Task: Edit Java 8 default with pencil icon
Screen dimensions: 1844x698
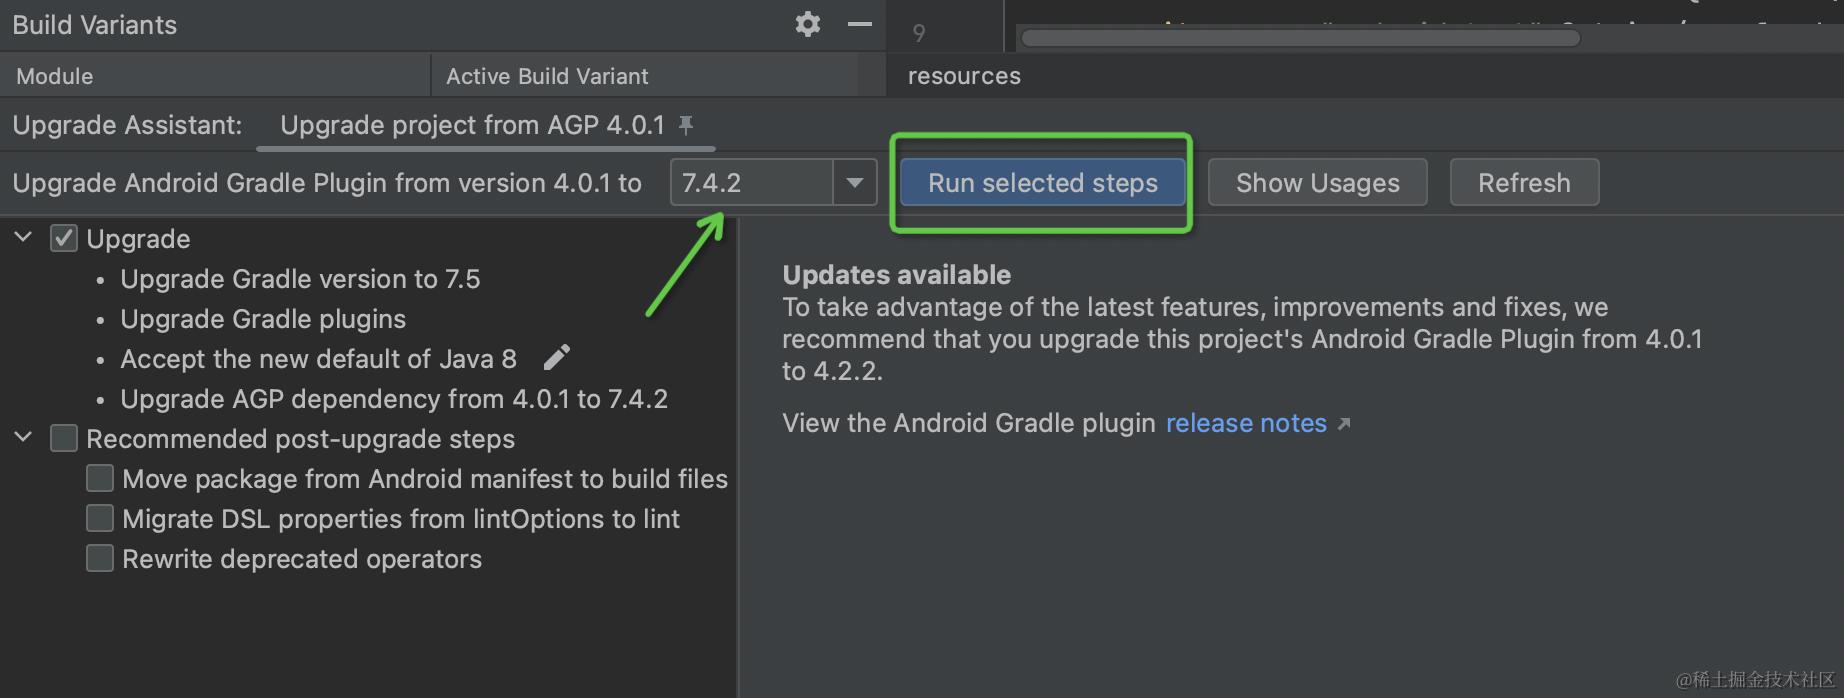Action: (x=556, y=358)
